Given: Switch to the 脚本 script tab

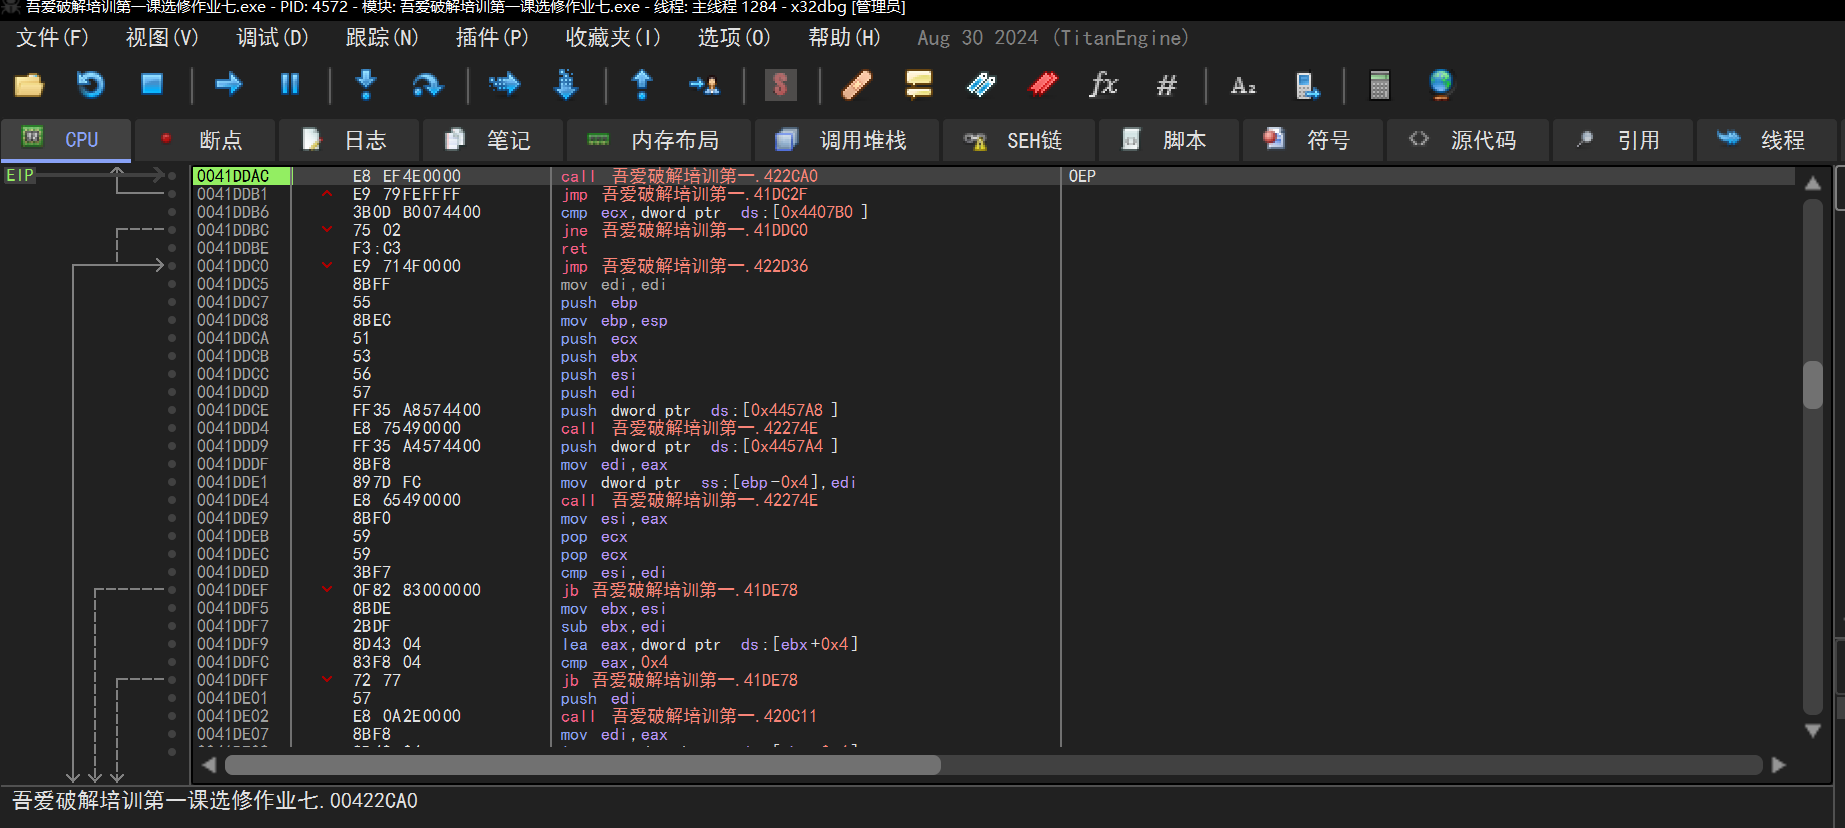Looking at the screenshot, I should tap(1169, 140).
